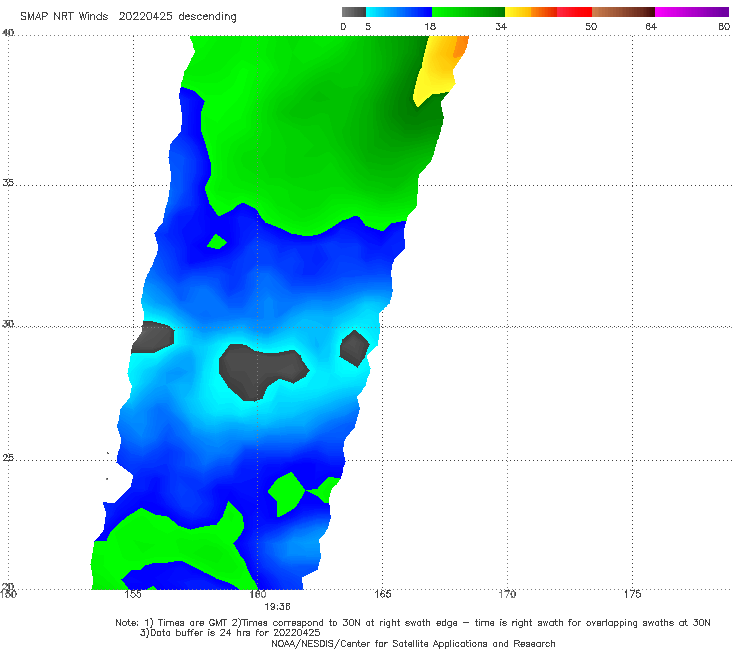Screen dimensions: 740x650
Task: Select the '5' label under the color bar
Action: pyautogui.click(x=368, y=26)
